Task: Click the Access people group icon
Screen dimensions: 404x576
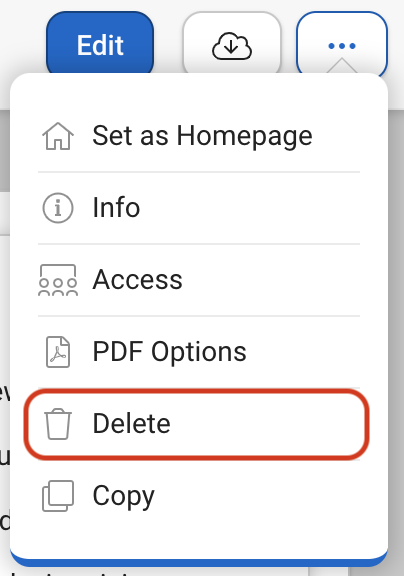Action: tap(58, 280)
